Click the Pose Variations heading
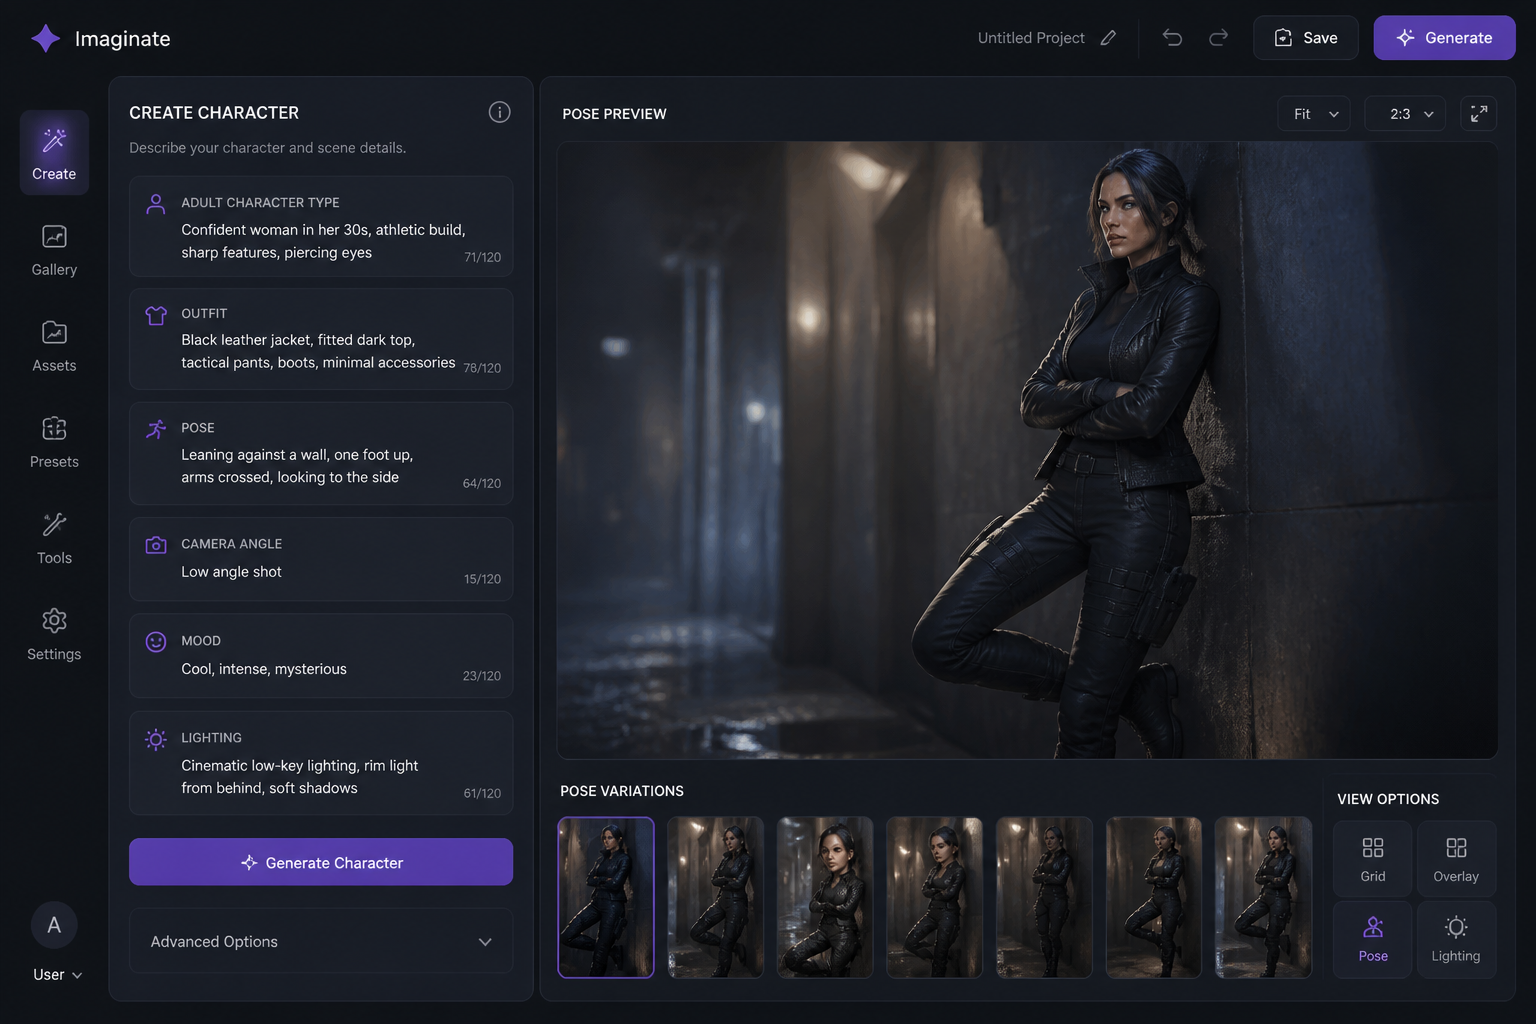The height and width of the screenshot is (1024, 1536). pos(622,791)
